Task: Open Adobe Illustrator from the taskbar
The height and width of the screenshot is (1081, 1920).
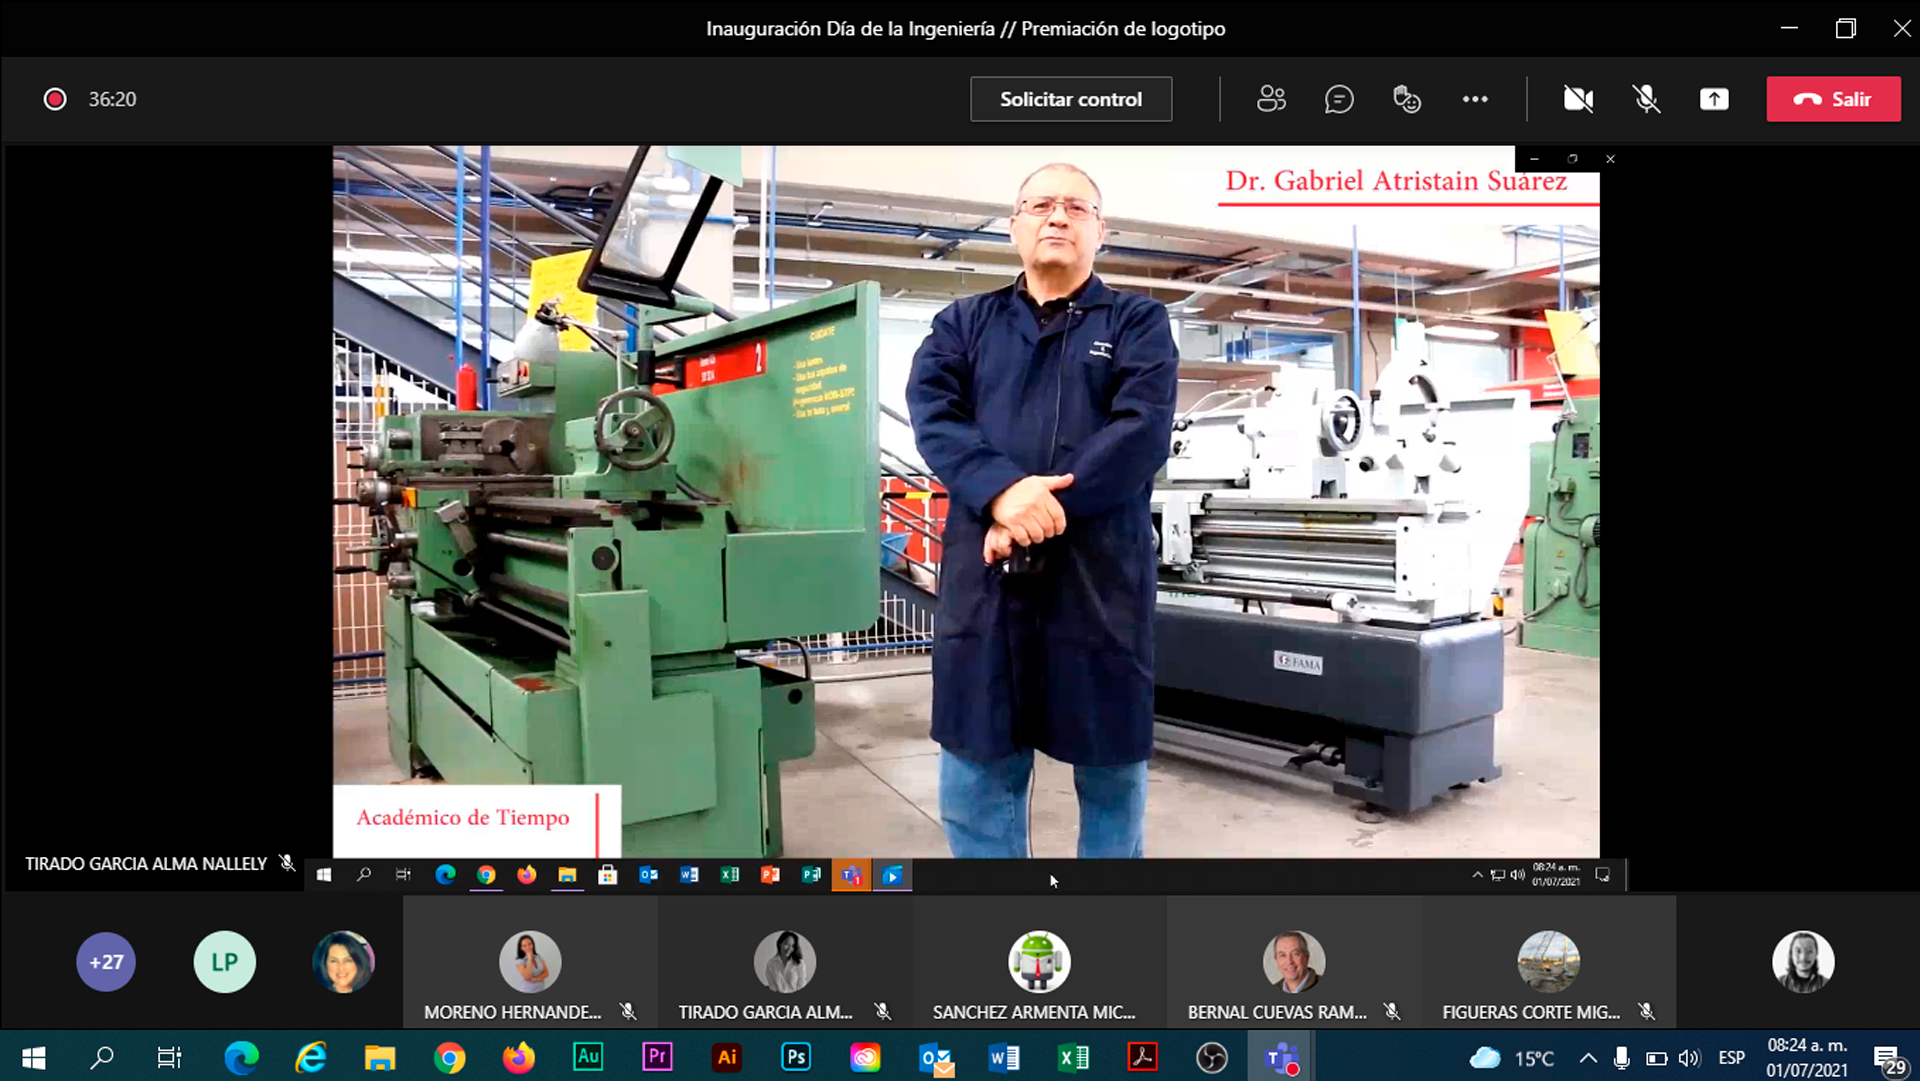Action: pos(726,1057)
